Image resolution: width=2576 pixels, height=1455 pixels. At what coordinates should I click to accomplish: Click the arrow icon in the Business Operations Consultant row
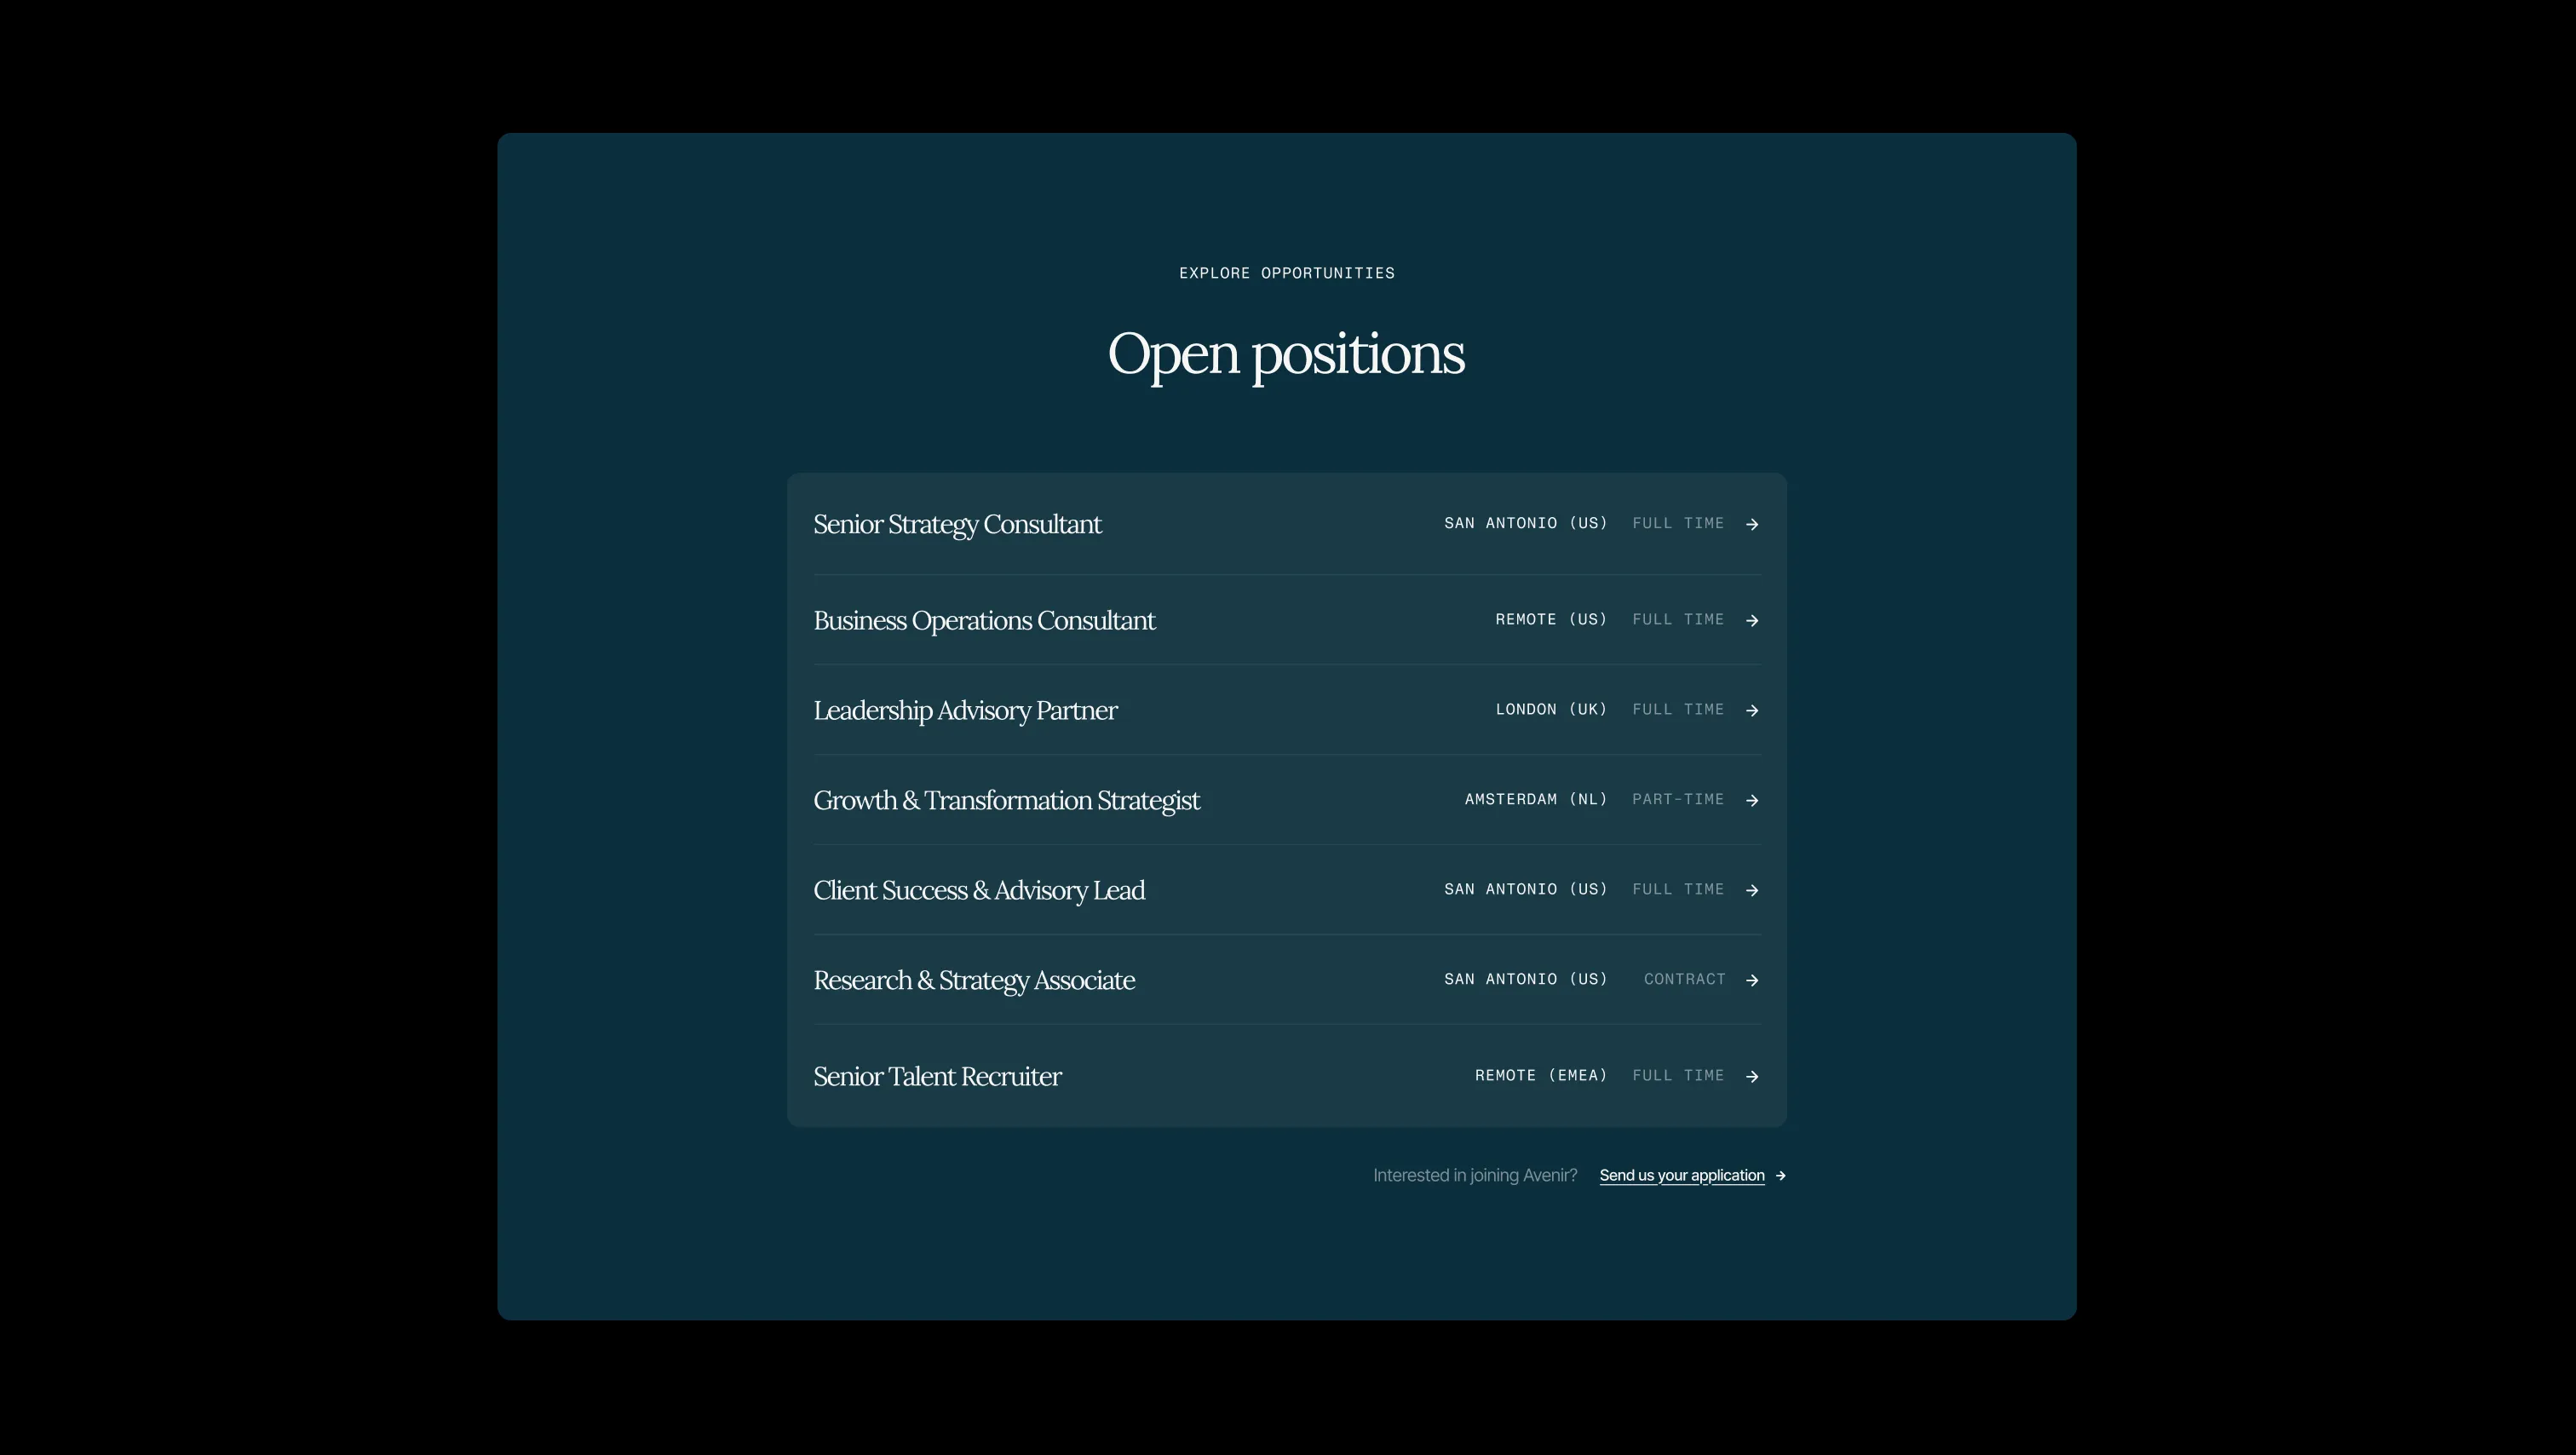pos(1752,620)
